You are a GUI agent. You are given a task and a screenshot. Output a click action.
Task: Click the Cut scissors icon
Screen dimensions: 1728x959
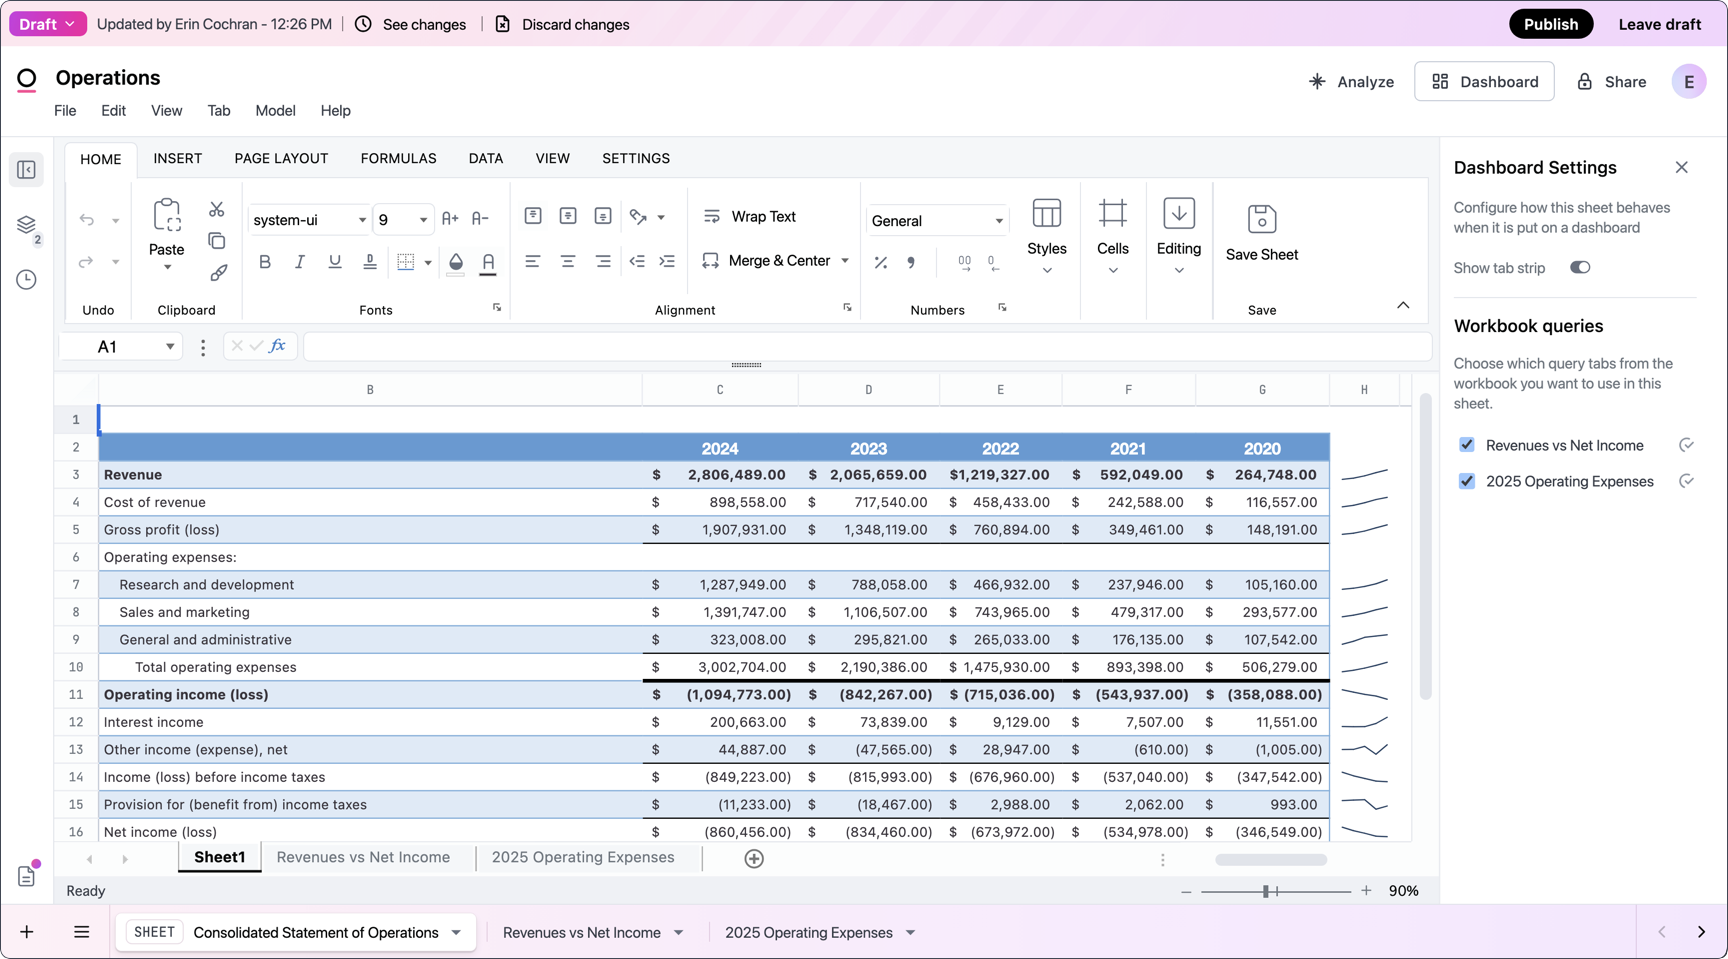216,209
